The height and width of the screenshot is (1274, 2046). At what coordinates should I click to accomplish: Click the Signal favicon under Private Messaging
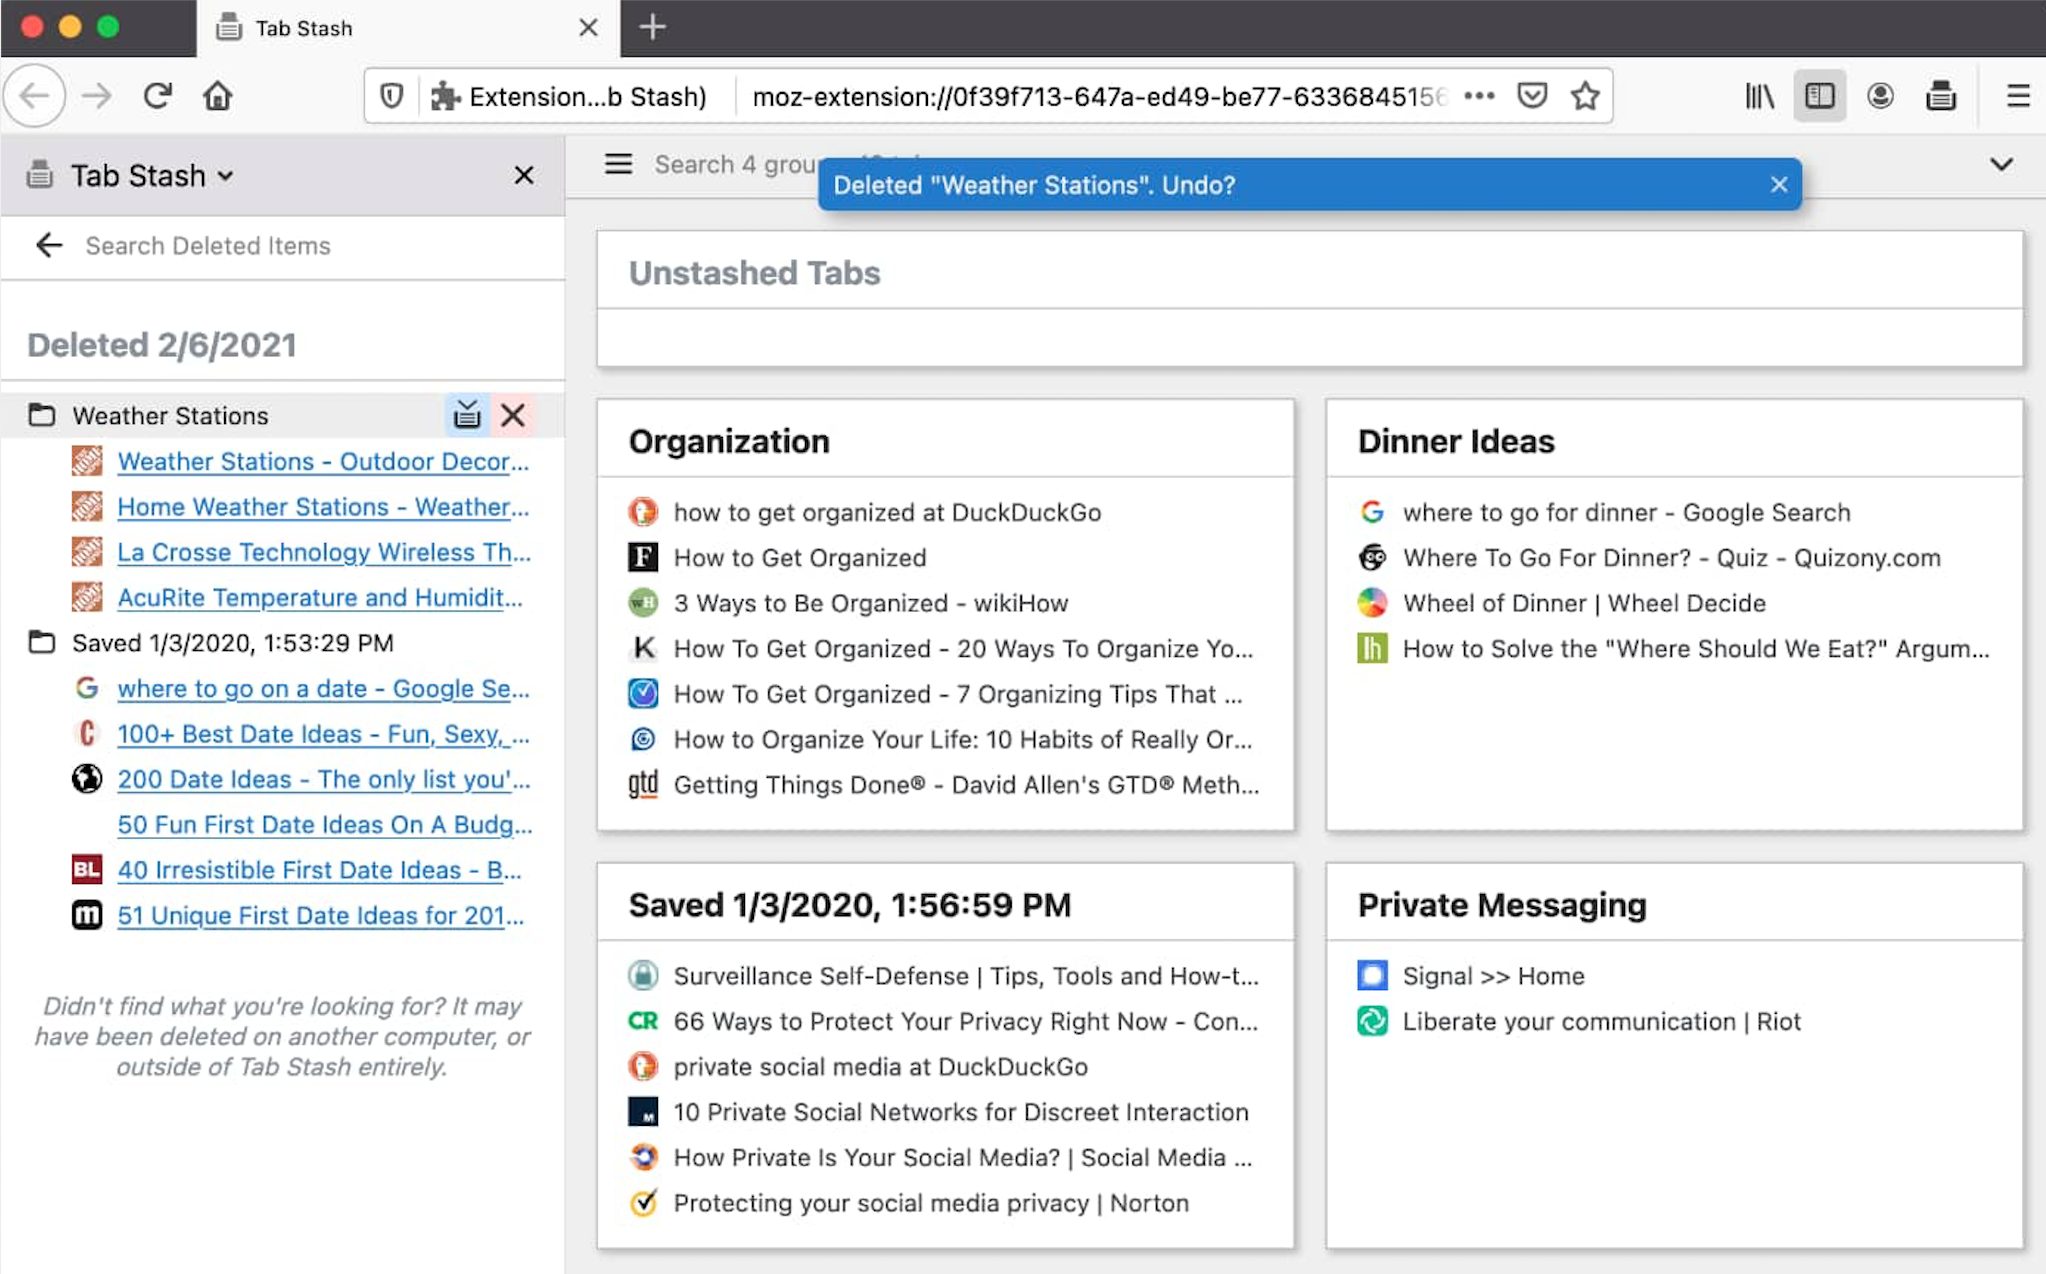click(1372, 975)
